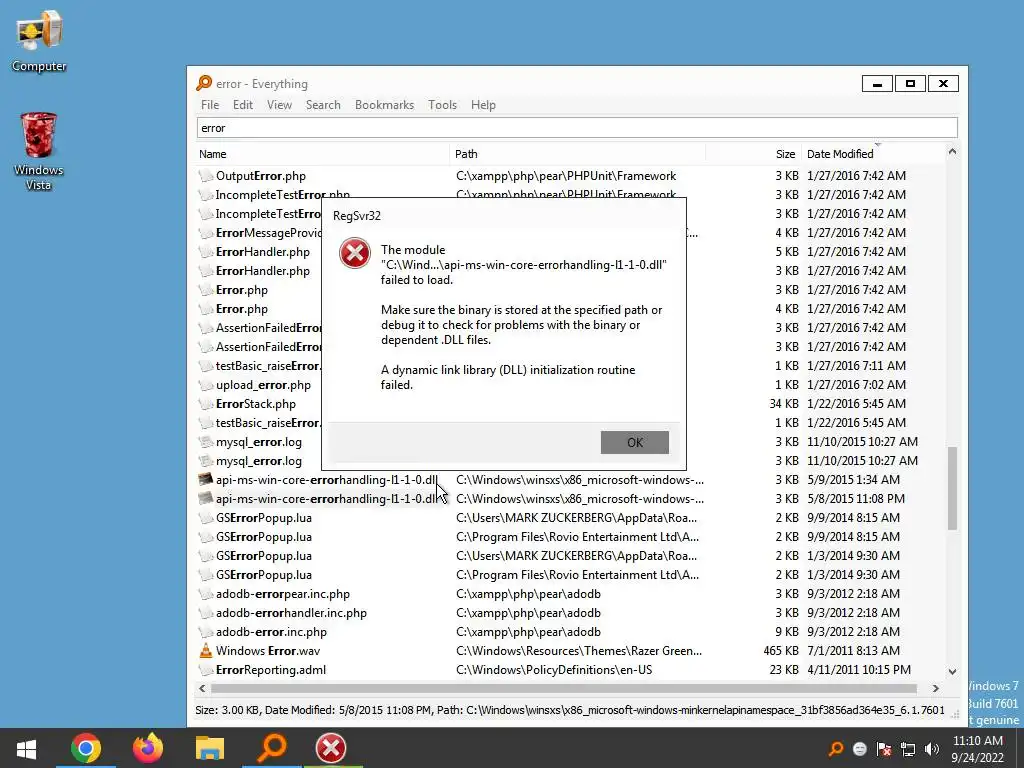This screenshot has height=768, width=1024.
Task: Click the file icon of adodb-error.inc.php
Action: (206, 632)
